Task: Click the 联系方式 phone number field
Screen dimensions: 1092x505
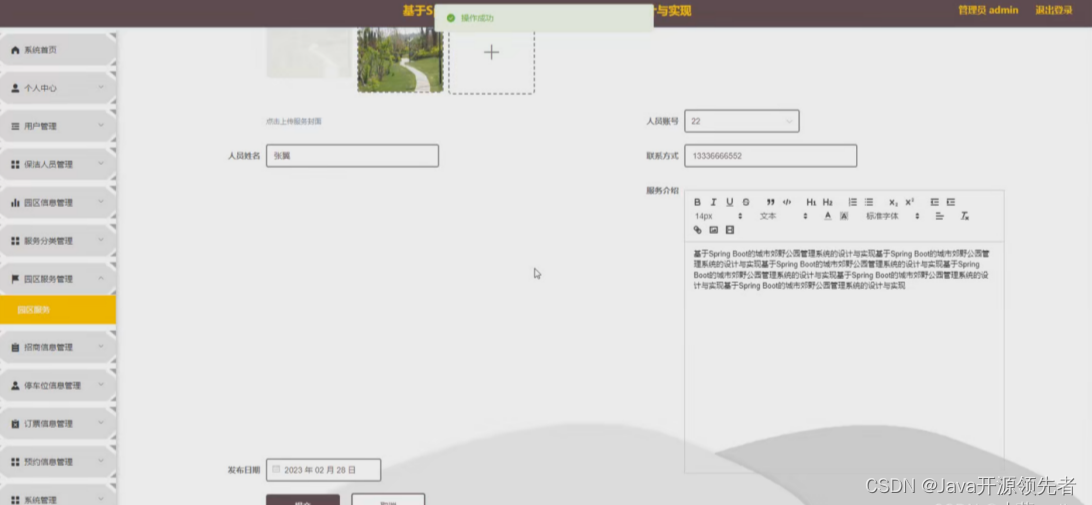Action: point(770,156)
